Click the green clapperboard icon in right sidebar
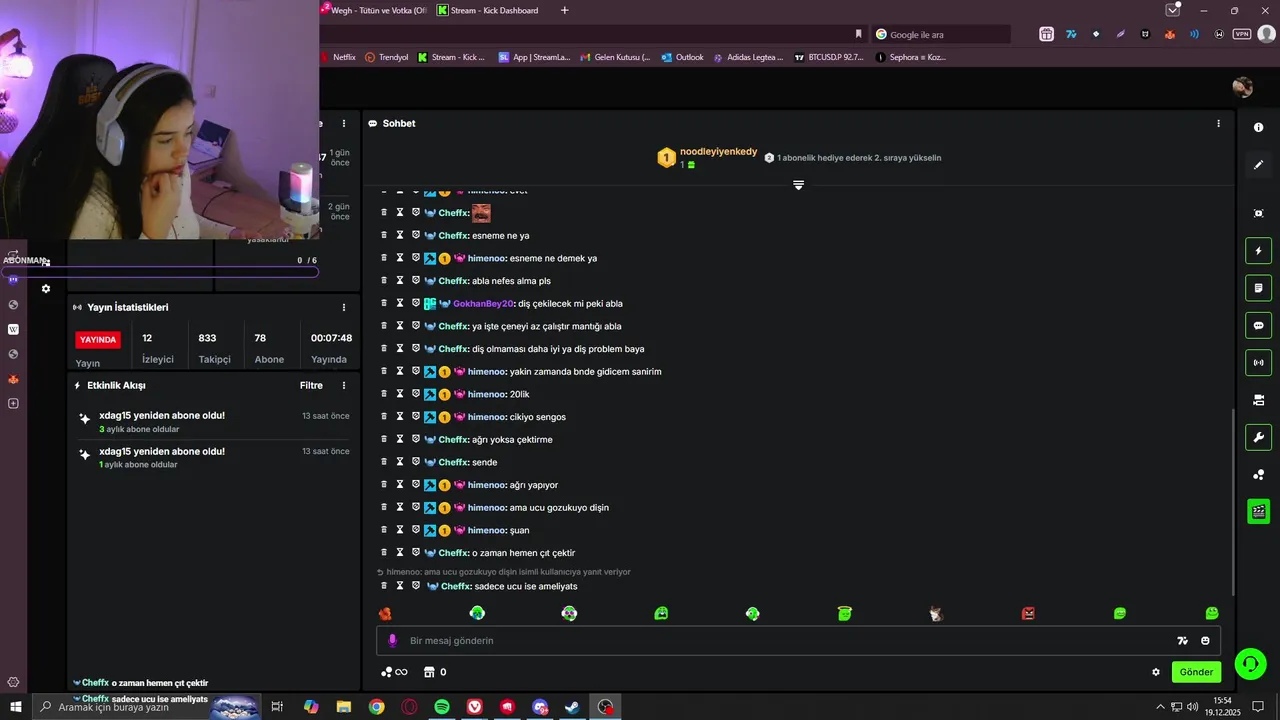Screen dimensions: 1280x720 [x=1258, y=512]
